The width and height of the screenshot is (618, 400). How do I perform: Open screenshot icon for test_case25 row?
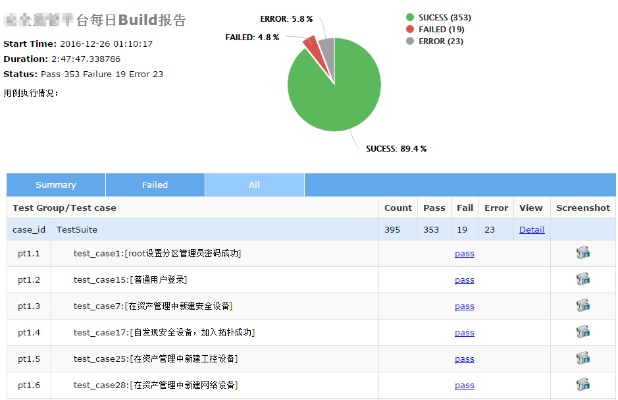coord(582,358)
